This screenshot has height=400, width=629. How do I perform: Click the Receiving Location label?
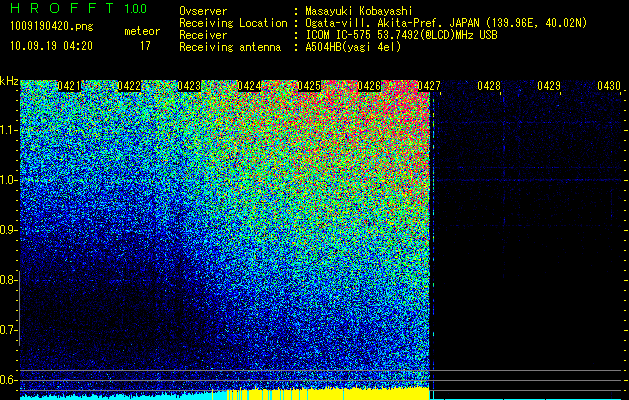(233, 23)
